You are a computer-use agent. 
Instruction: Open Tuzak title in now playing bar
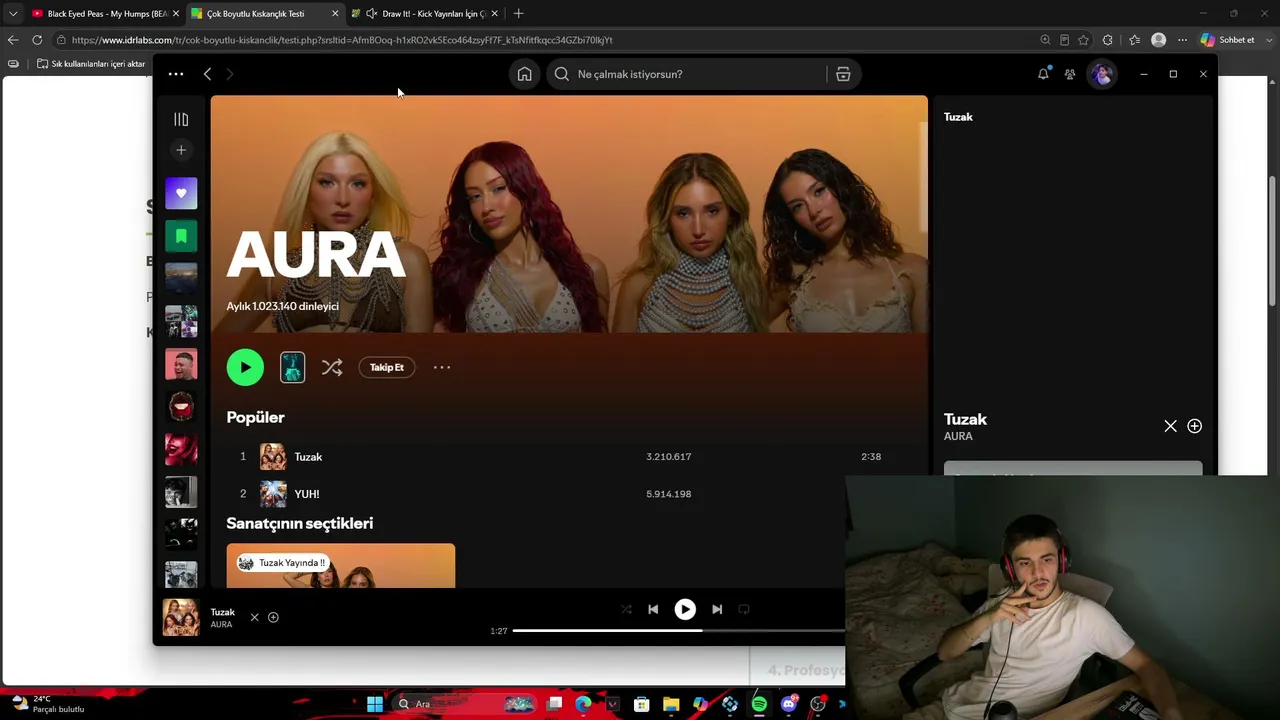coord(223,612)
